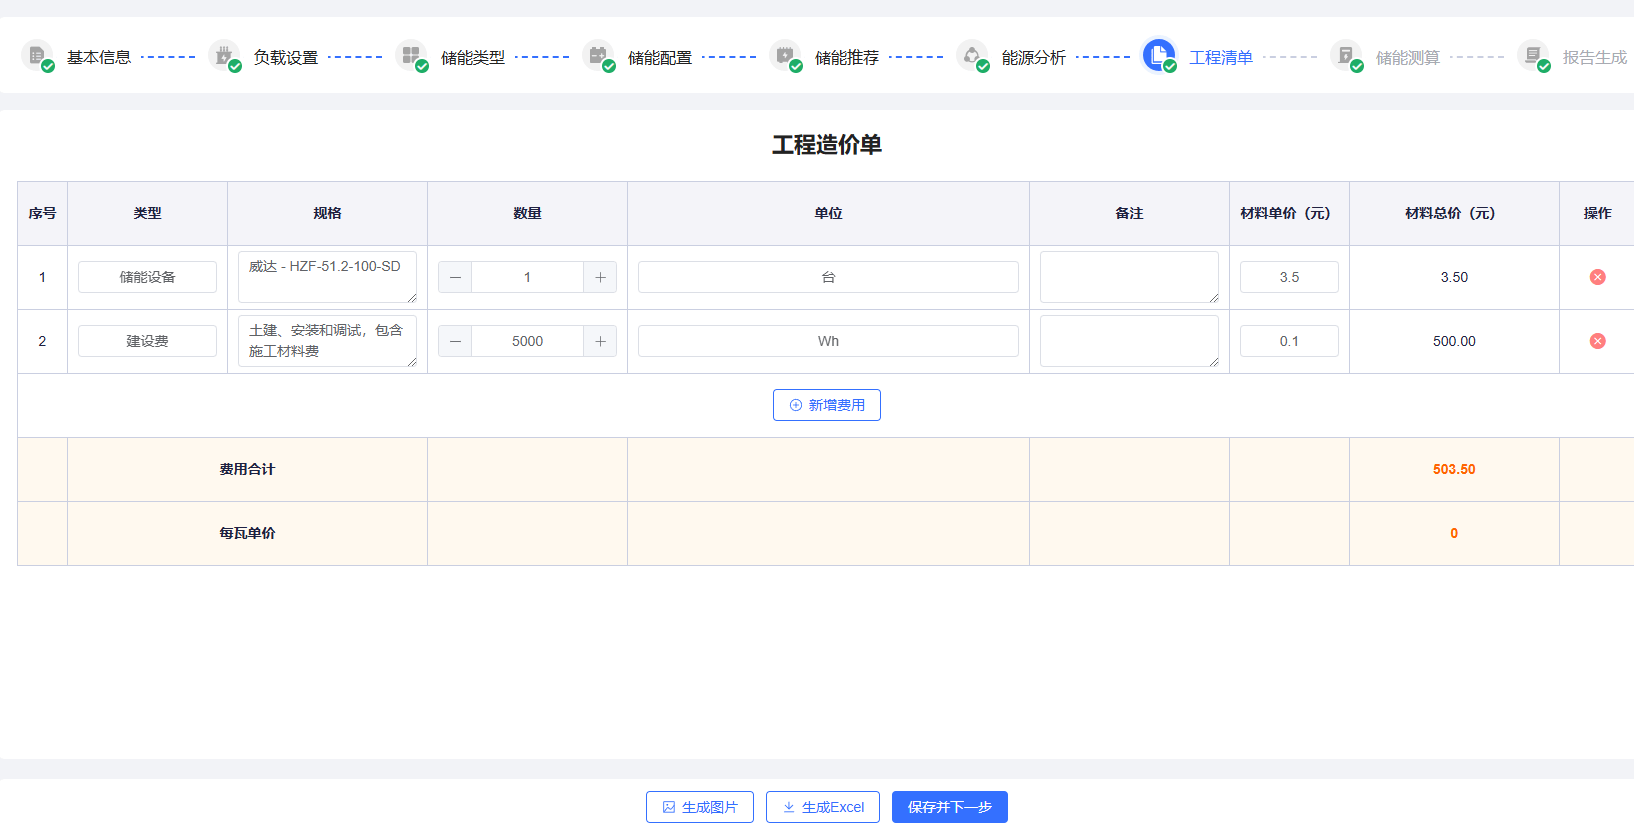
Task: Click the 负载设置 step icon
Action: click(x=224, y=56)
